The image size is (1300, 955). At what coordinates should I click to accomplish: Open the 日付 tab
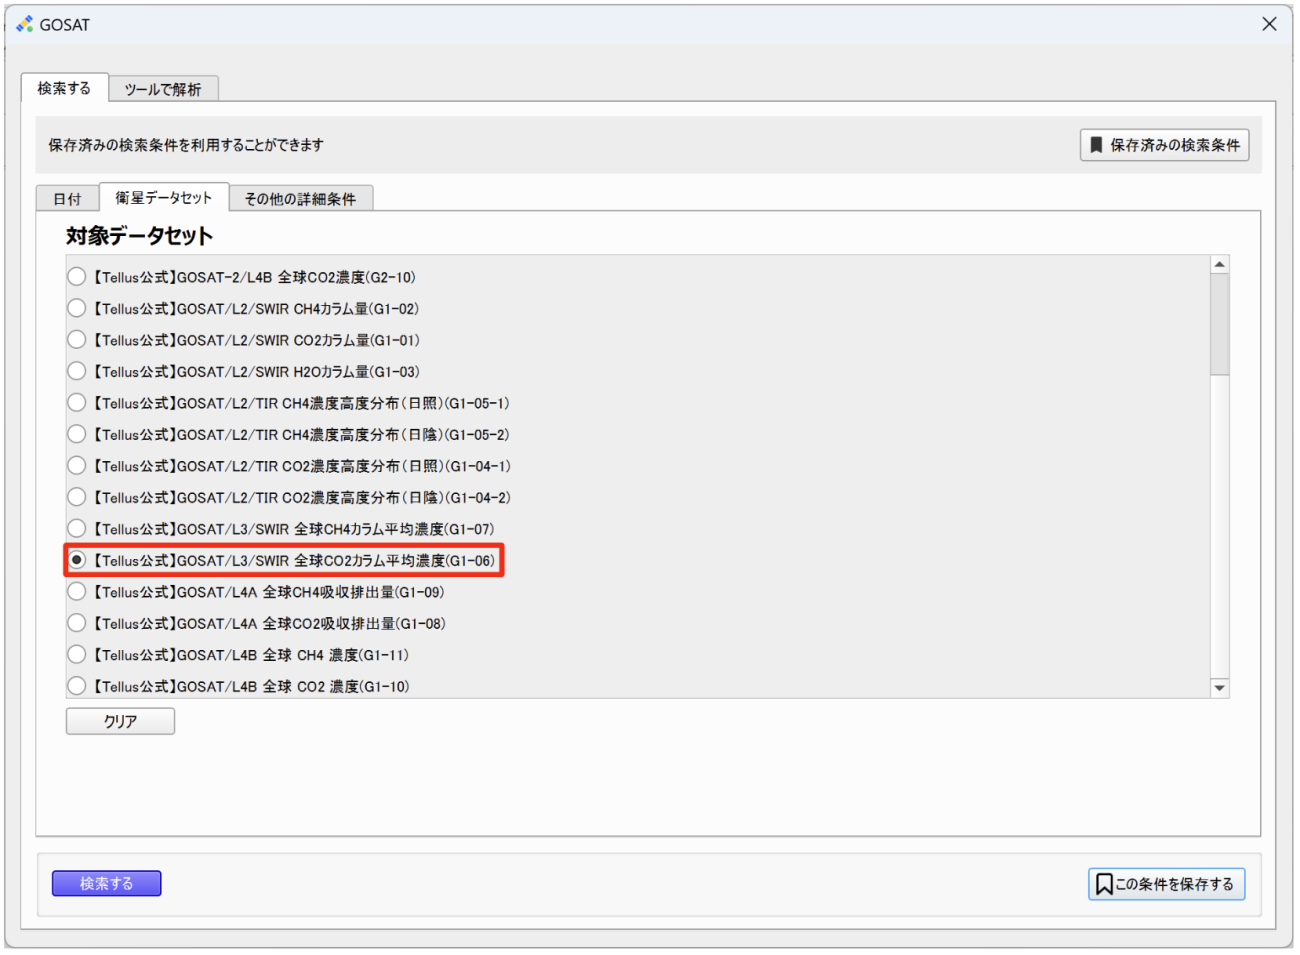pyautogui.click(x=67, y=199)
